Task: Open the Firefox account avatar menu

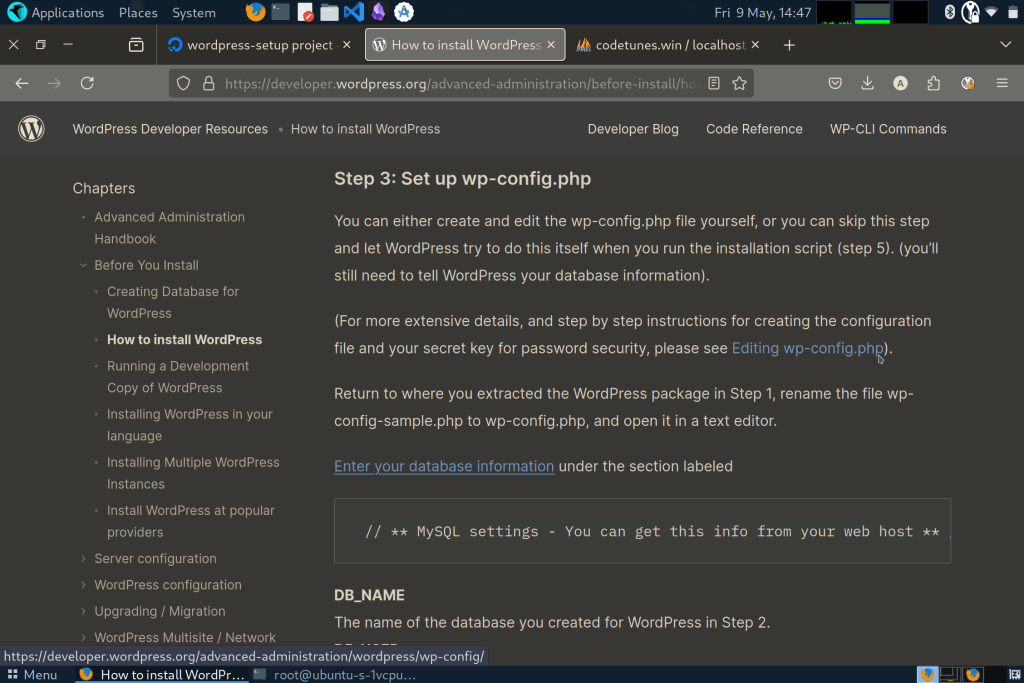Action: (x=901, y=83)
